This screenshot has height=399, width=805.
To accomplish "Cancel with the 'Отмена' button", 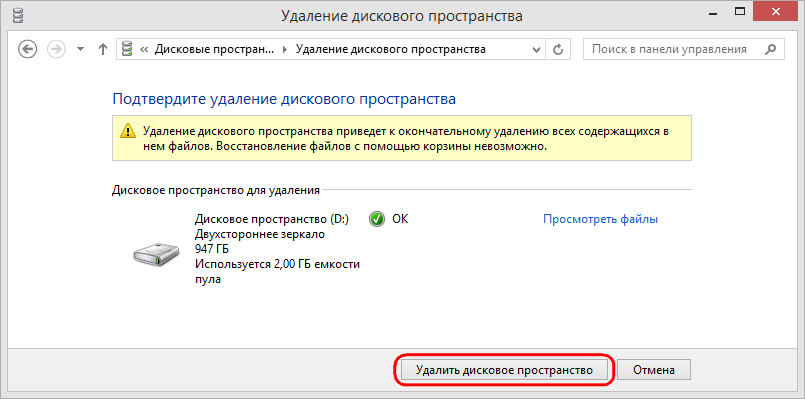I will click(654, 370).
